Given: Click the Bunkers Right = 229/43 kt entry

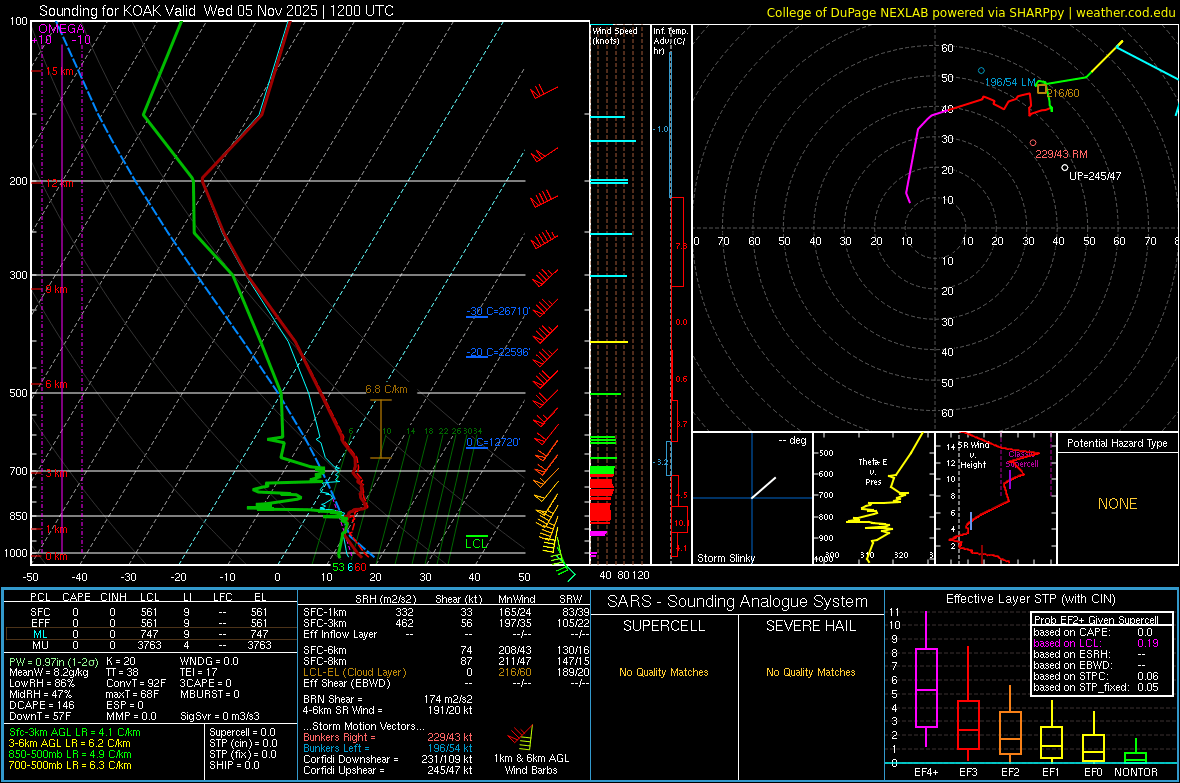Looking at the screenshot, I should pos(388,737).
